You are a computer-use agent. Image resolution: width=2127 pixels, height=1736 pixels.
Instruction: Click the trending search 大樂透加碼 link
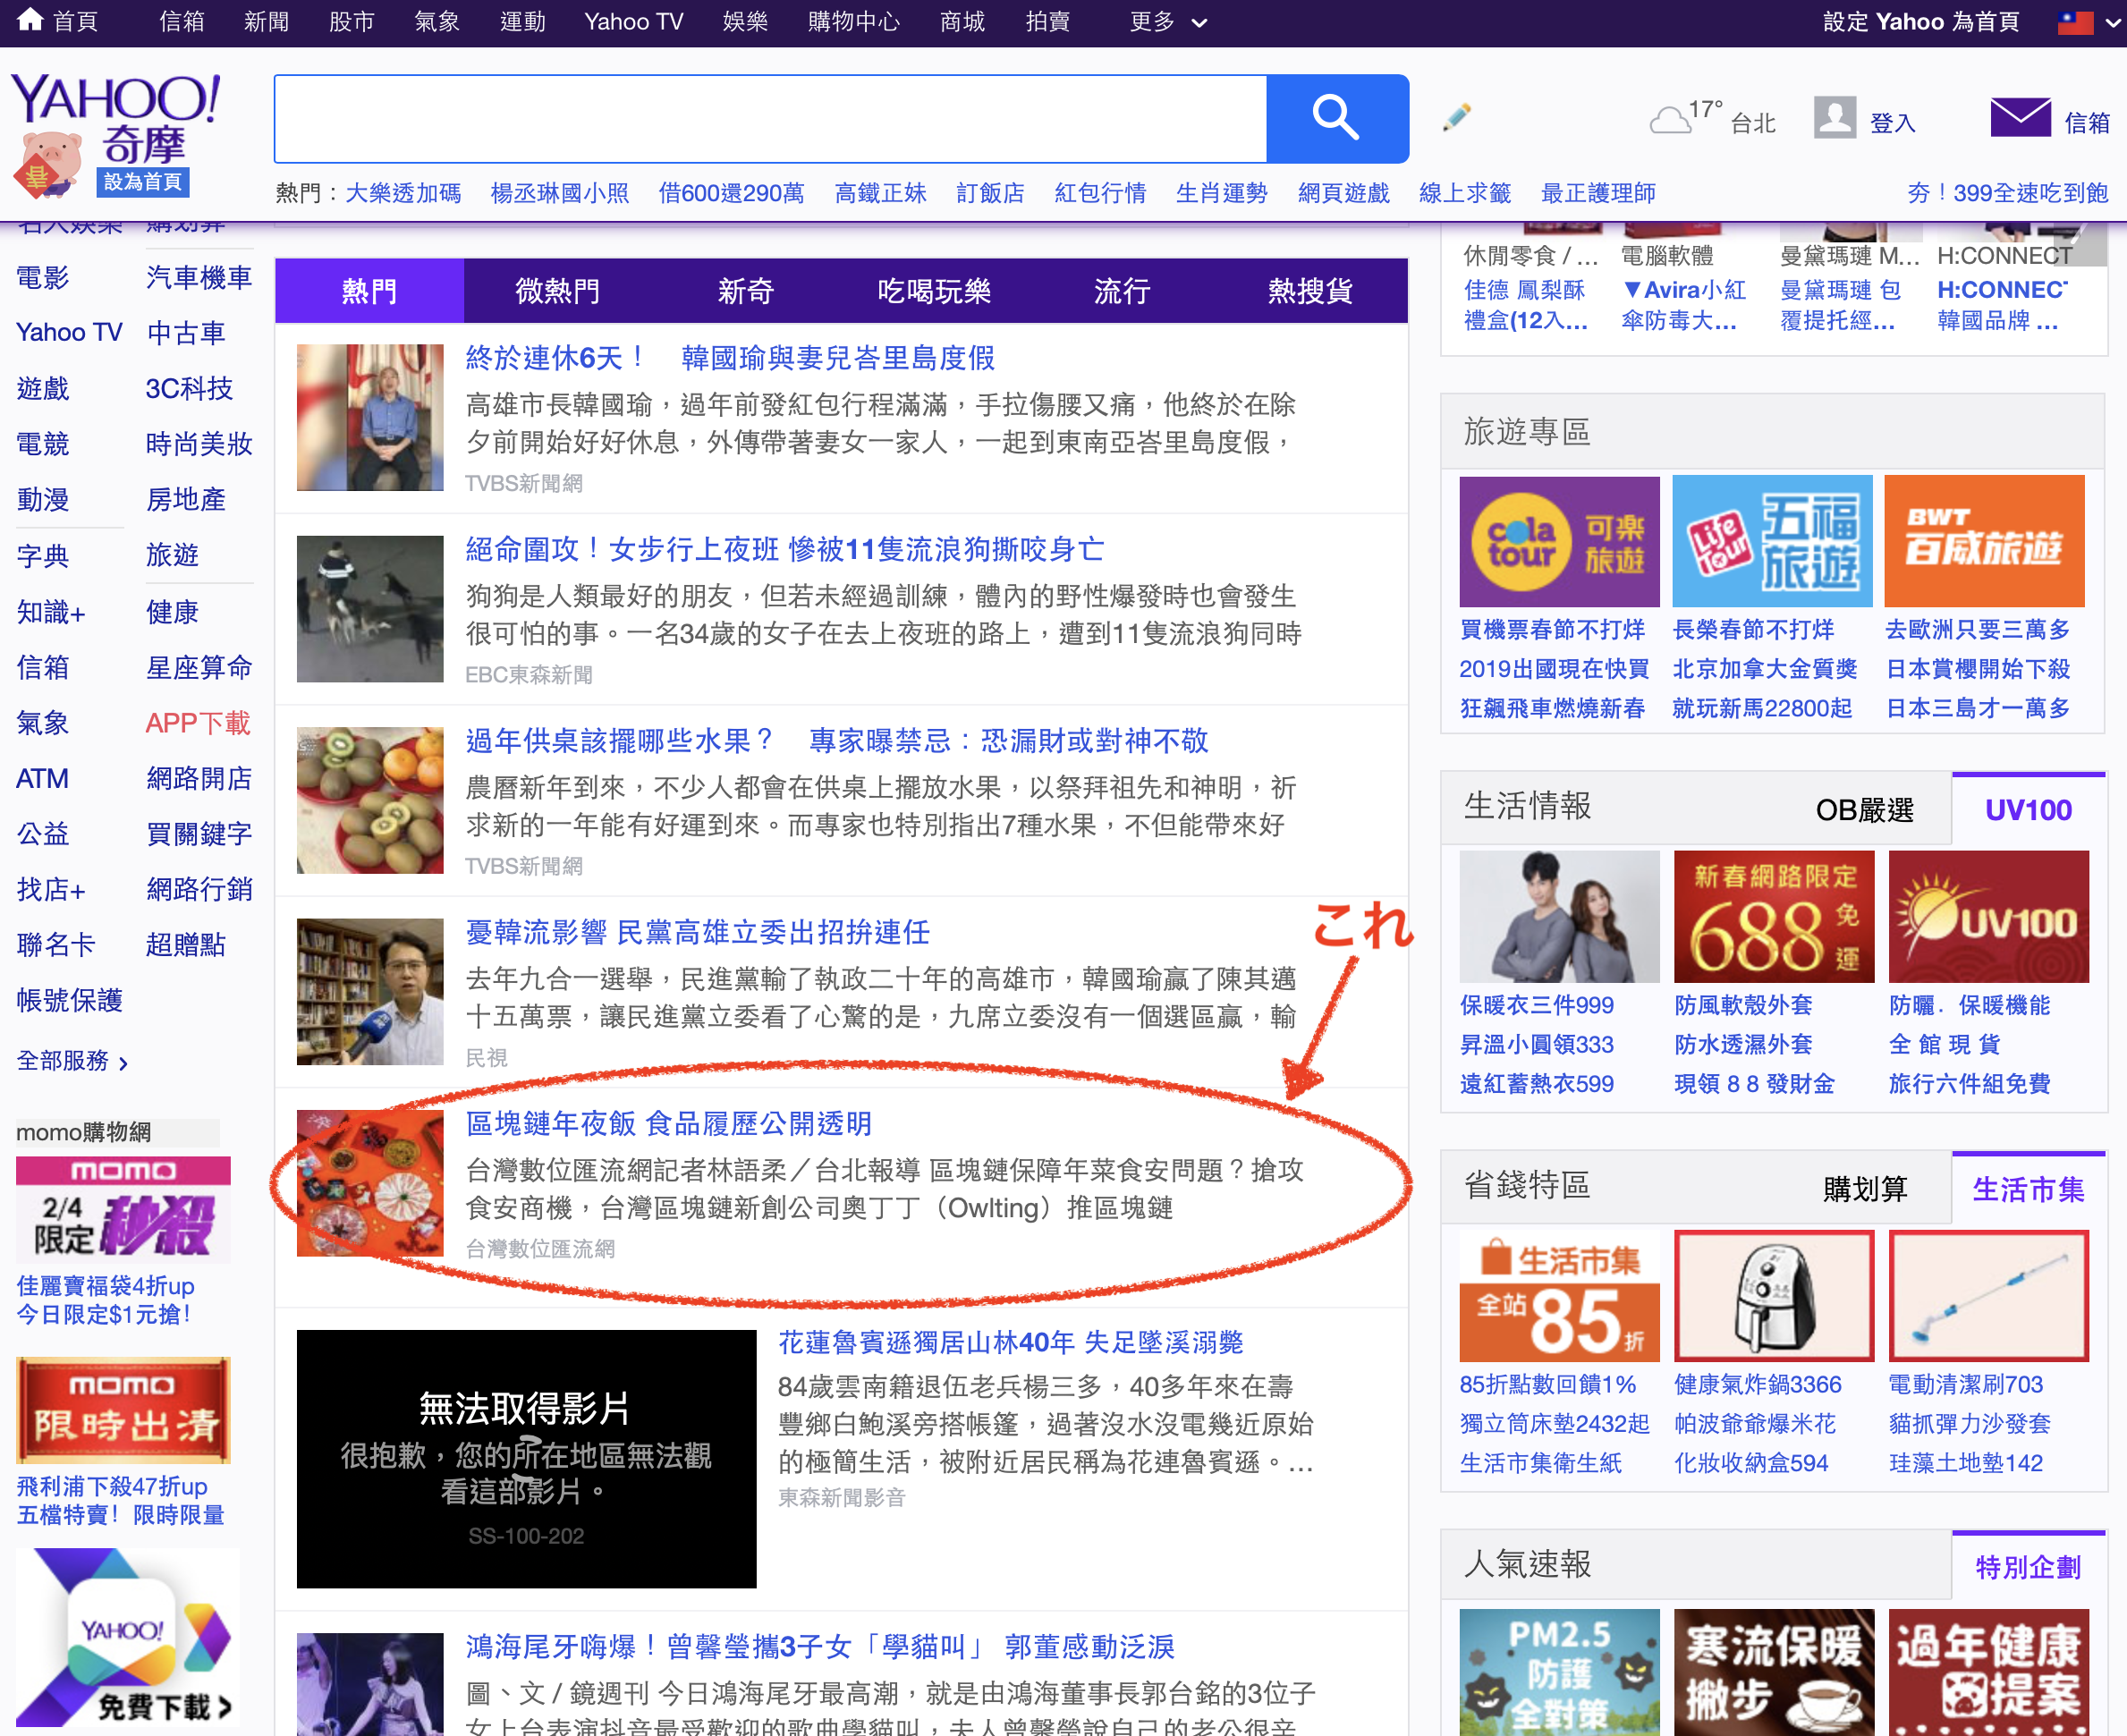point(403,193)
